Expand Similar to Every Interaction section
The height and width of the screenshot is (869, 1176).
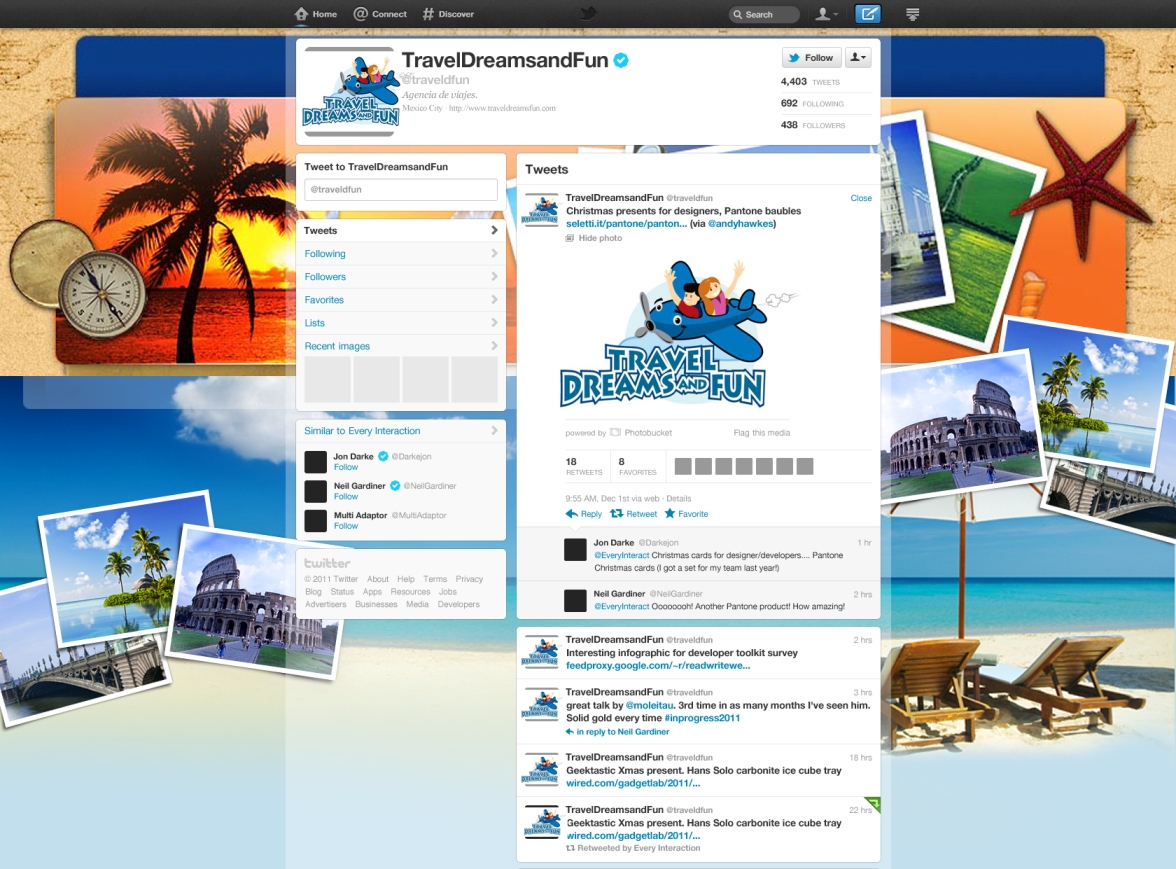[494, 431]
